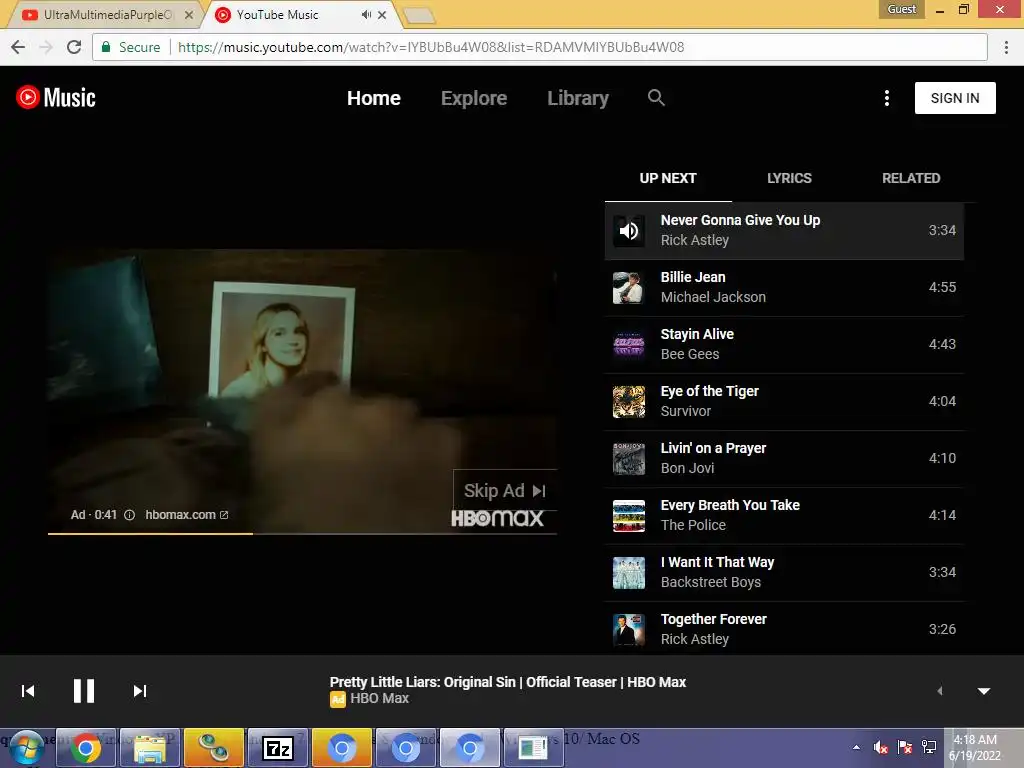Click the ad info circle icon
1024x768 pixels.
tap(129, 515)
